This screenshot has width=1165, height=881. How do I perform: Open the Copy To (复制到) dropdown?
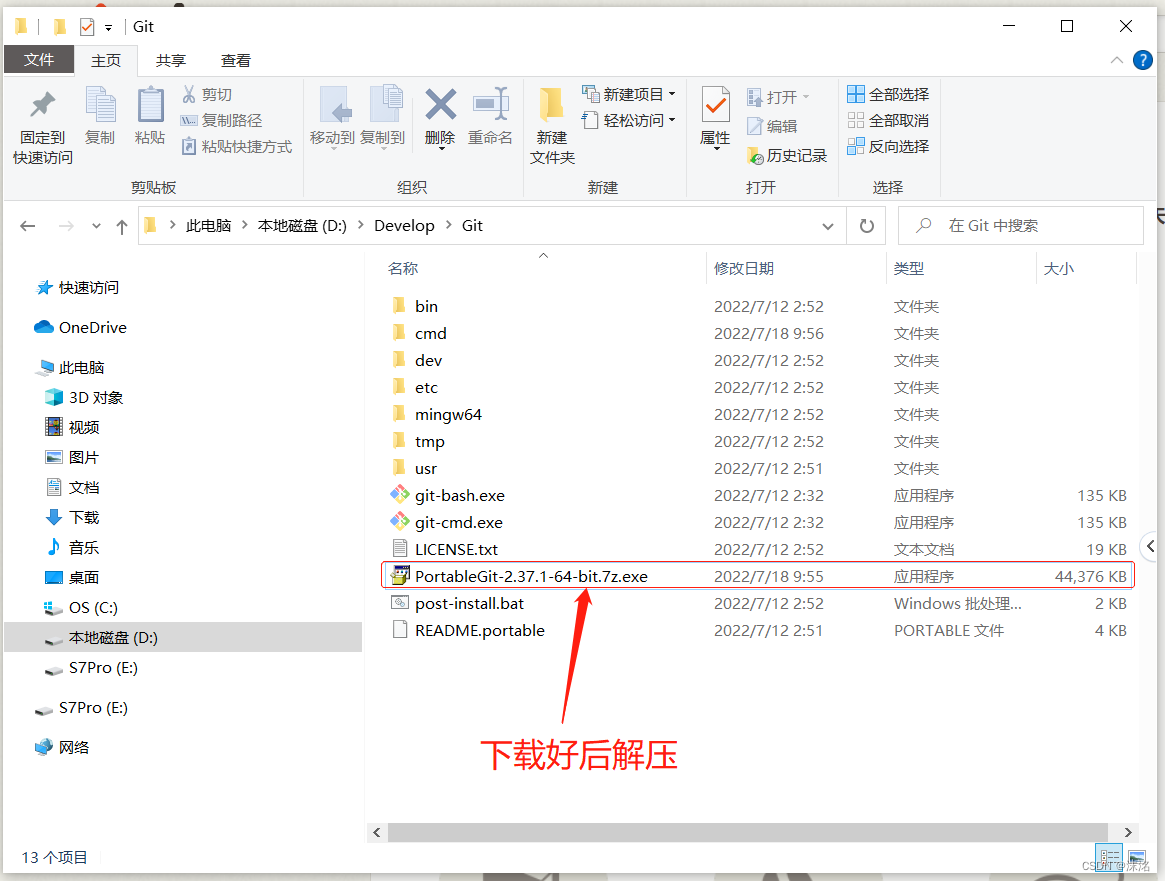(383, 149)
